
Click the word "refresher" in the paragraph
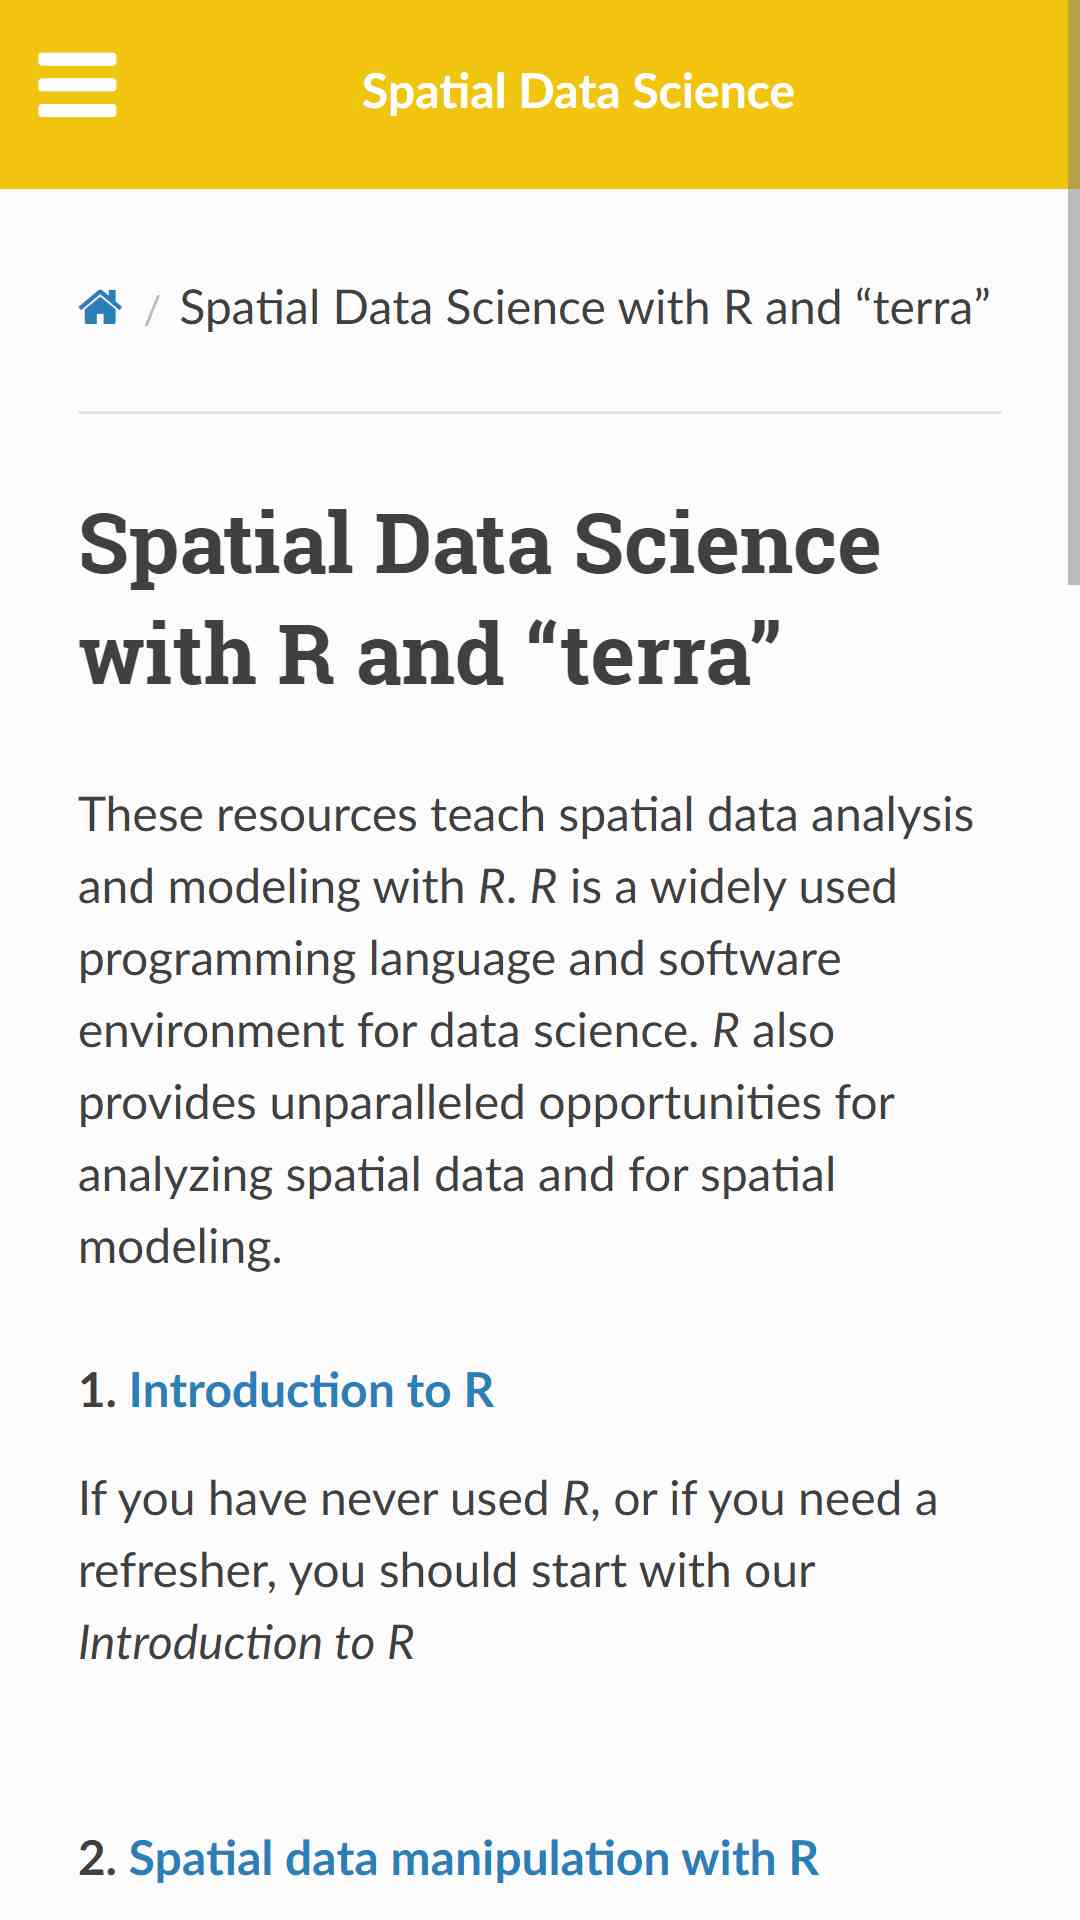click(x=175, y=1571)
